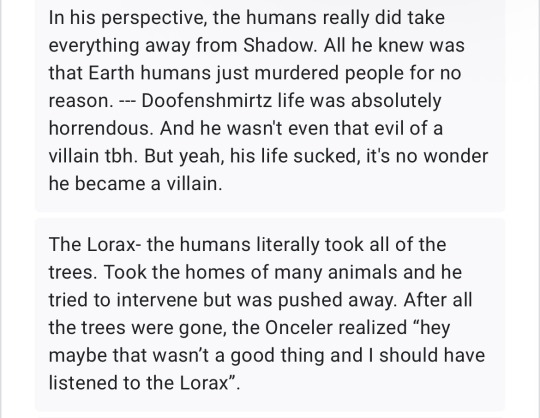
Task: Click the word "tbh" in first comment
Action: click(x=121, y=156)
